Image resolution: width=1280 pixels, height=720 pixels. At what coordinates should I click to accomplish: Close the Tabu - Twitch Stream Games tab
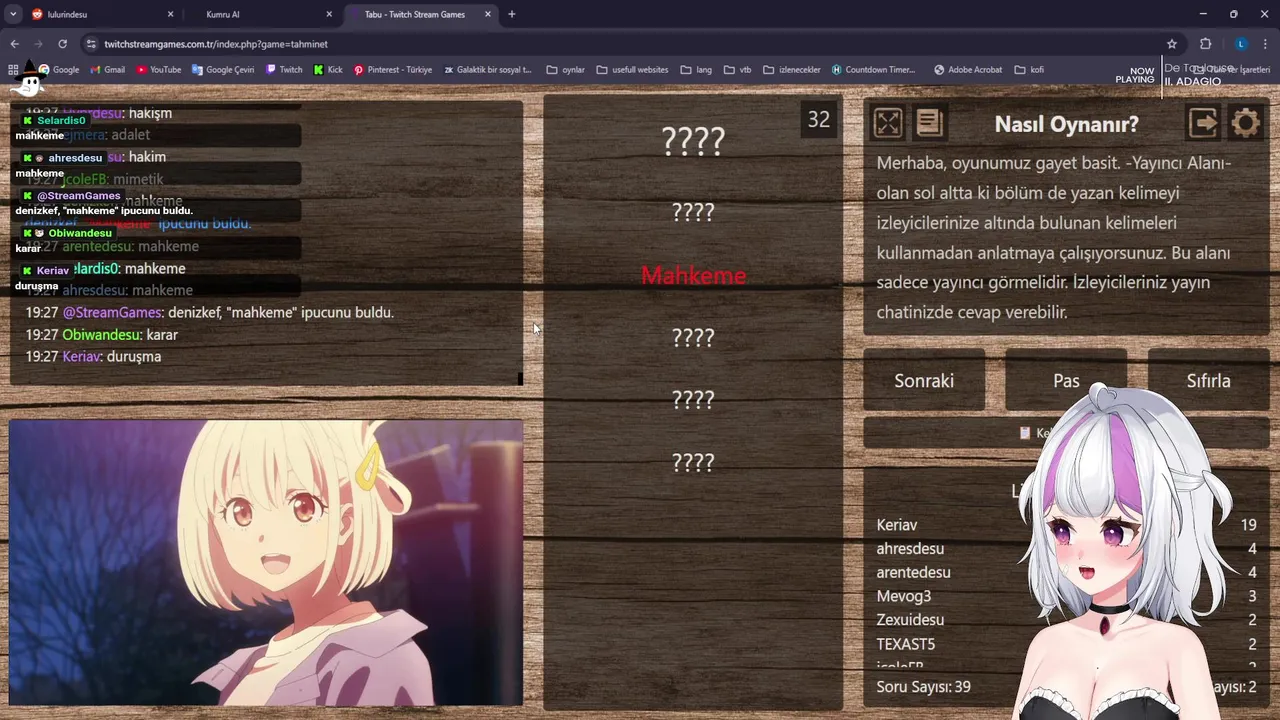coord(488,14)
